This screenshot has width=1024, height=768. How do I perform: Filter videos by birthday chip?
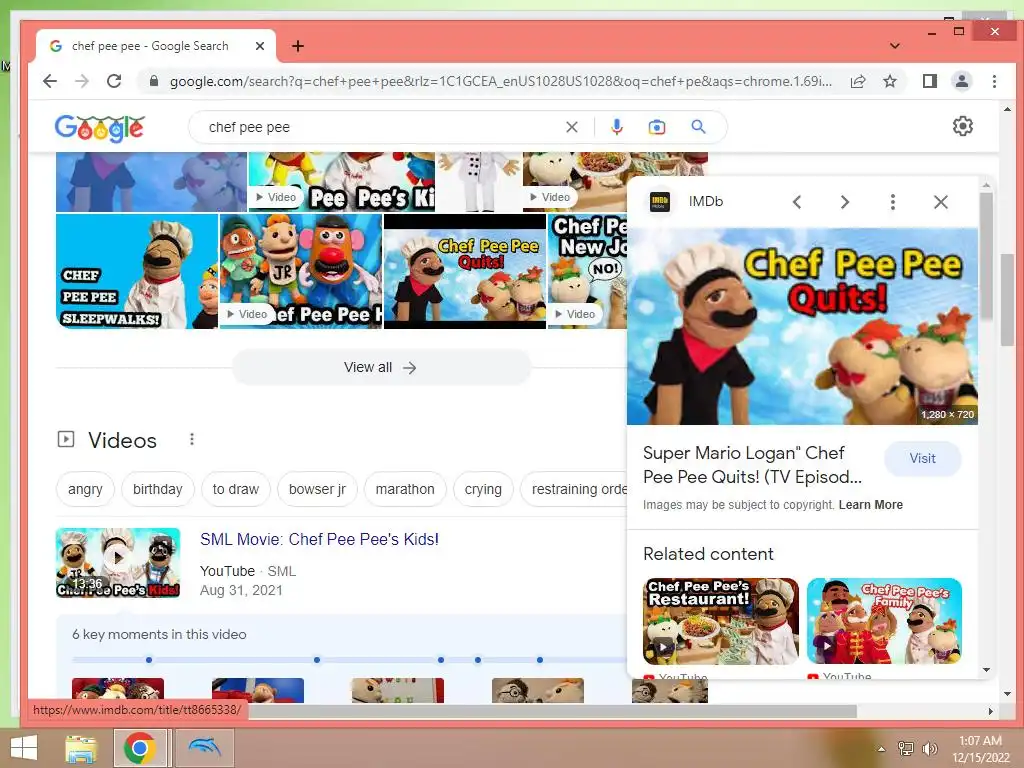point(157,489)
